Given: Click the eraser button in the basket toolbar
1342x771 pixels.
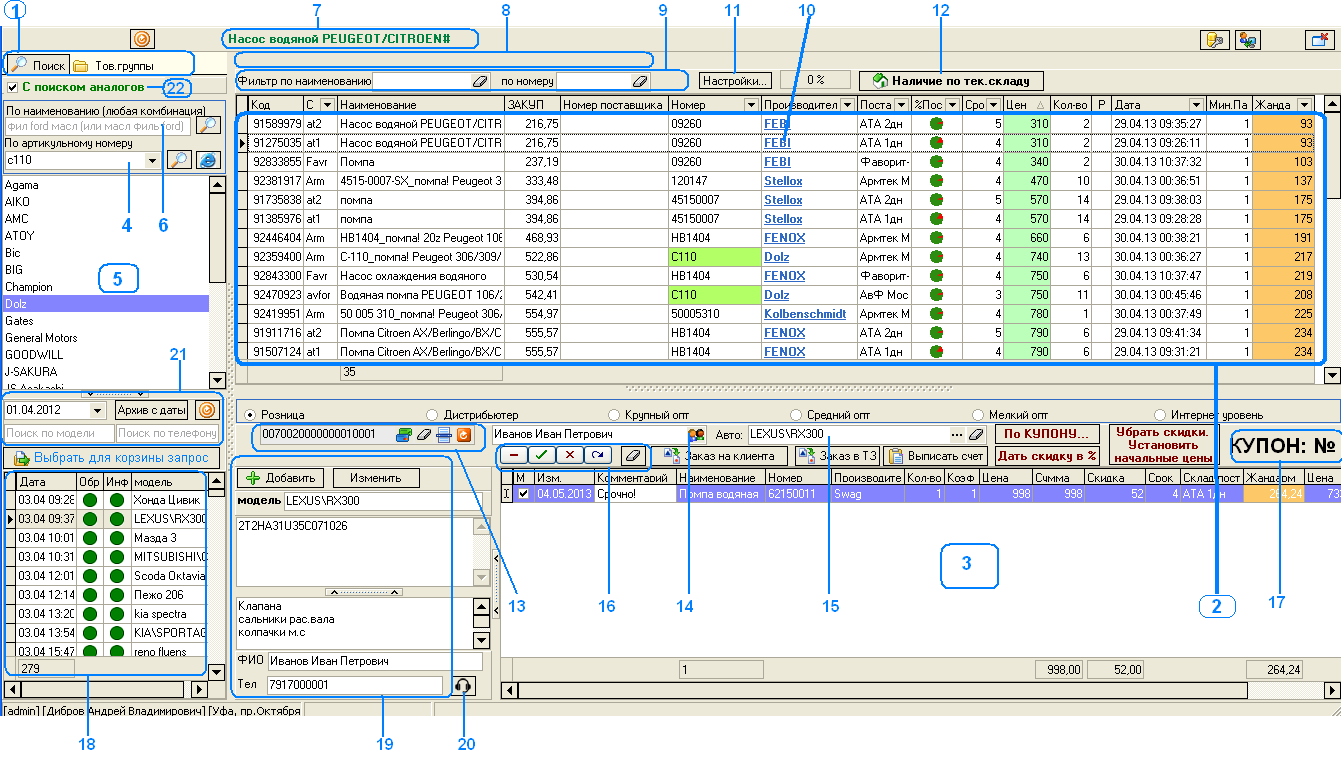Looking at the screenshot, I should coord(632,455).
